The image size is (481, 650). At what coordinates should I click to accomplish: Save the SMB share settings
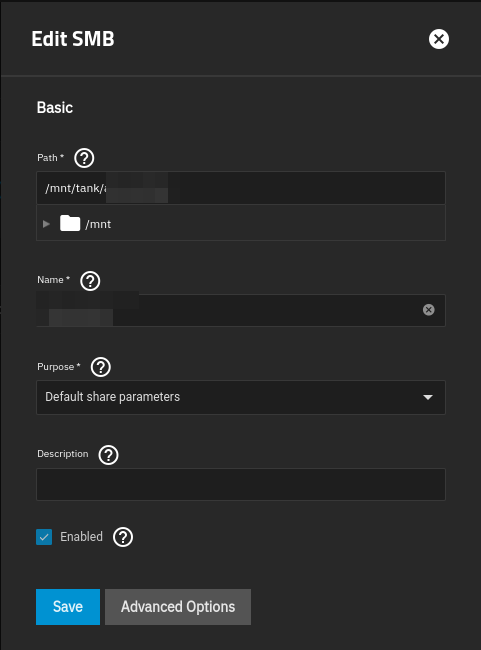click(x=68, y=607)
